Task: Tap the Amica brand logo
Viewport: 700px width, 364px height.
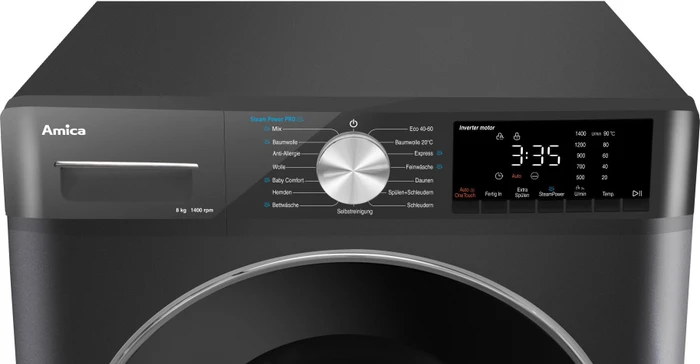Action: click(63, 130)
